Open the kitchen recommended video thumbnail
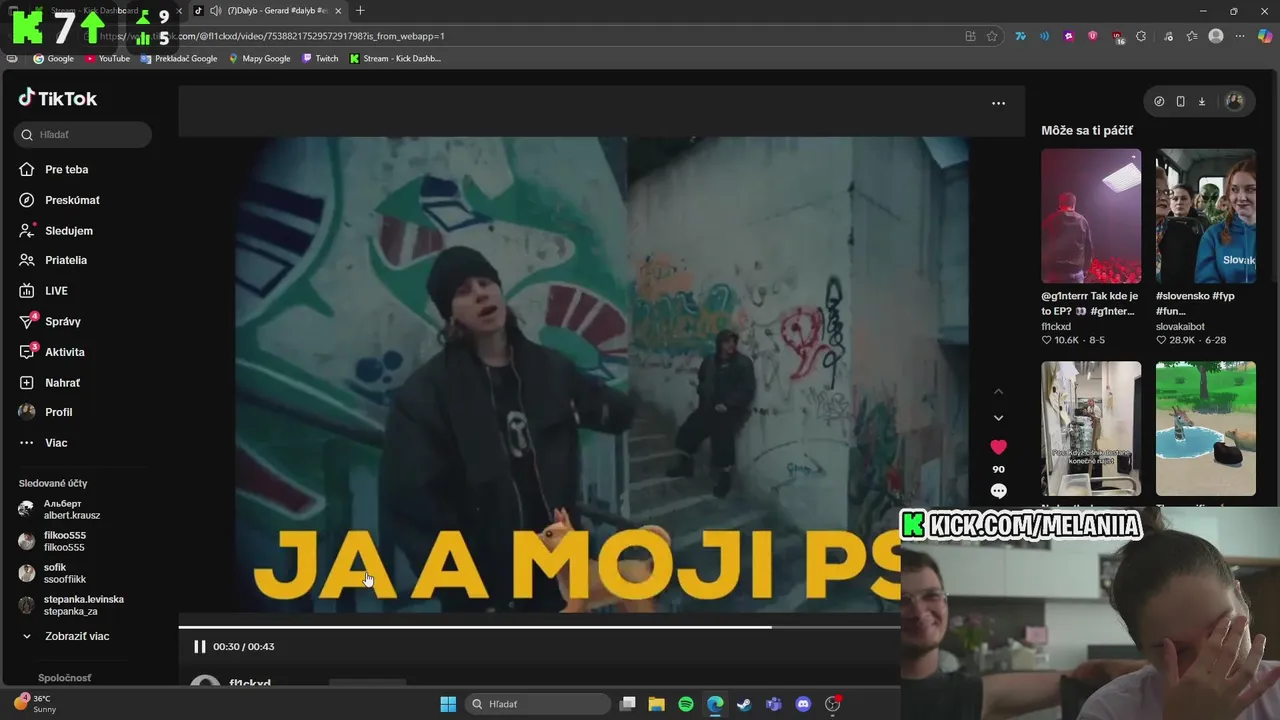 [x=1091, y=428]
